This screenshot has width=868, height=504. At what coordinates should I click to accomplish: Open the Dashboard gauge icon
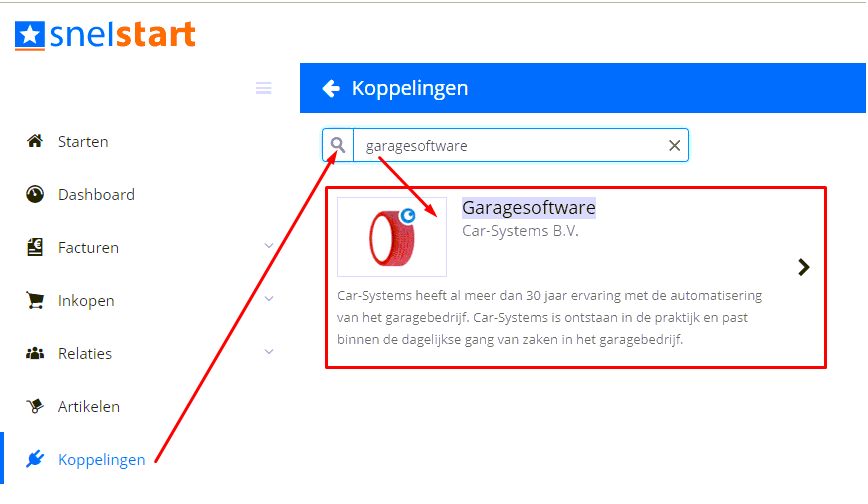[x=35, y=194]
